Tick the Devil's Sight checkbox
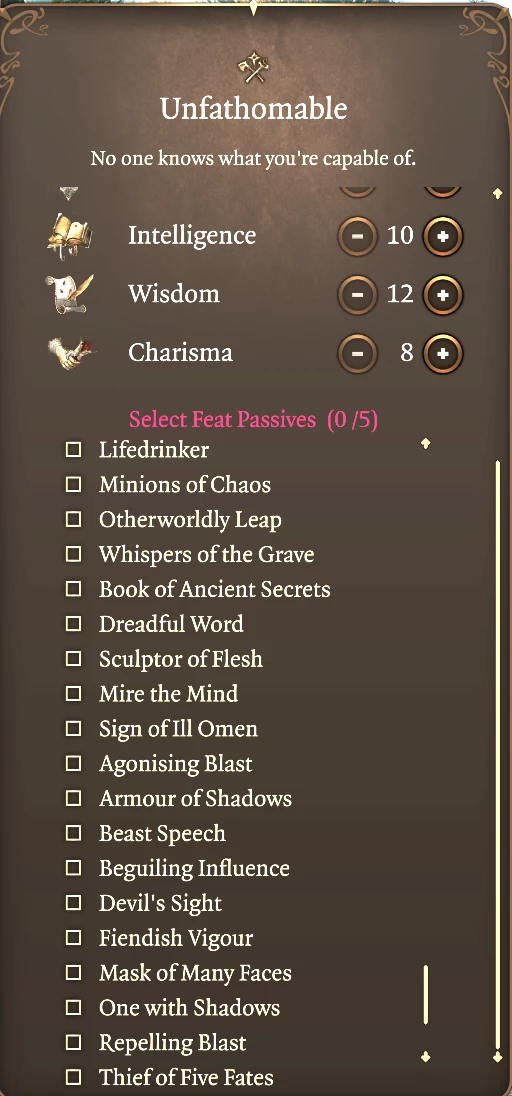 pyautogui.click(x=73, y=903)
